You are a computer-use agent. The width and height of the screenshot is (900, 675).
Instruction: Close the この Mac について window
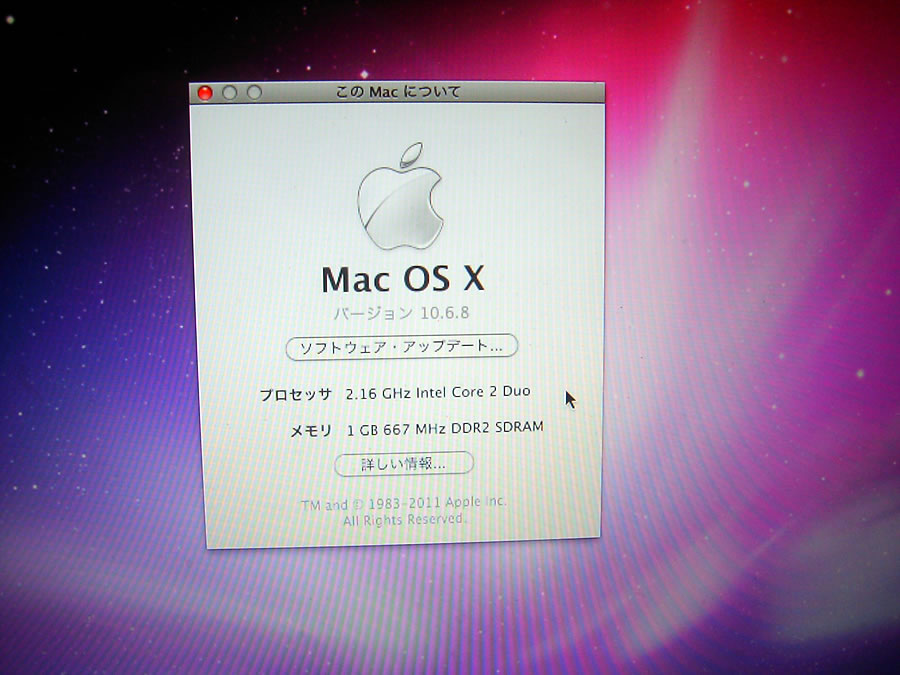(x=205, y=93)
